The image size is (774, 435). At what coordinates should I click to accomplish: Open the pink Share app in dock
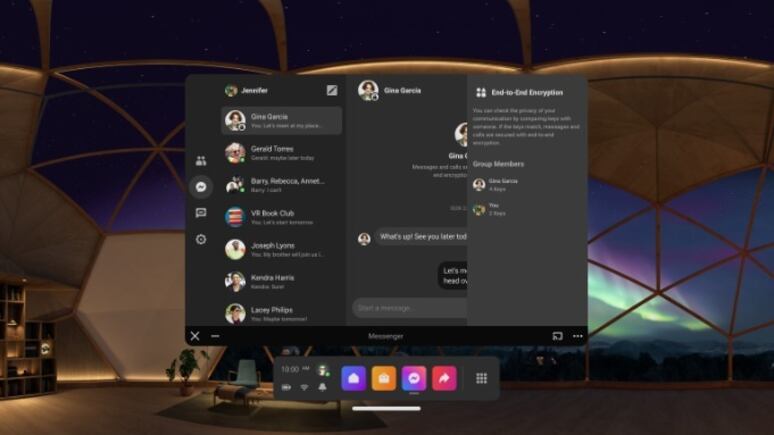(x=443, y=378)
